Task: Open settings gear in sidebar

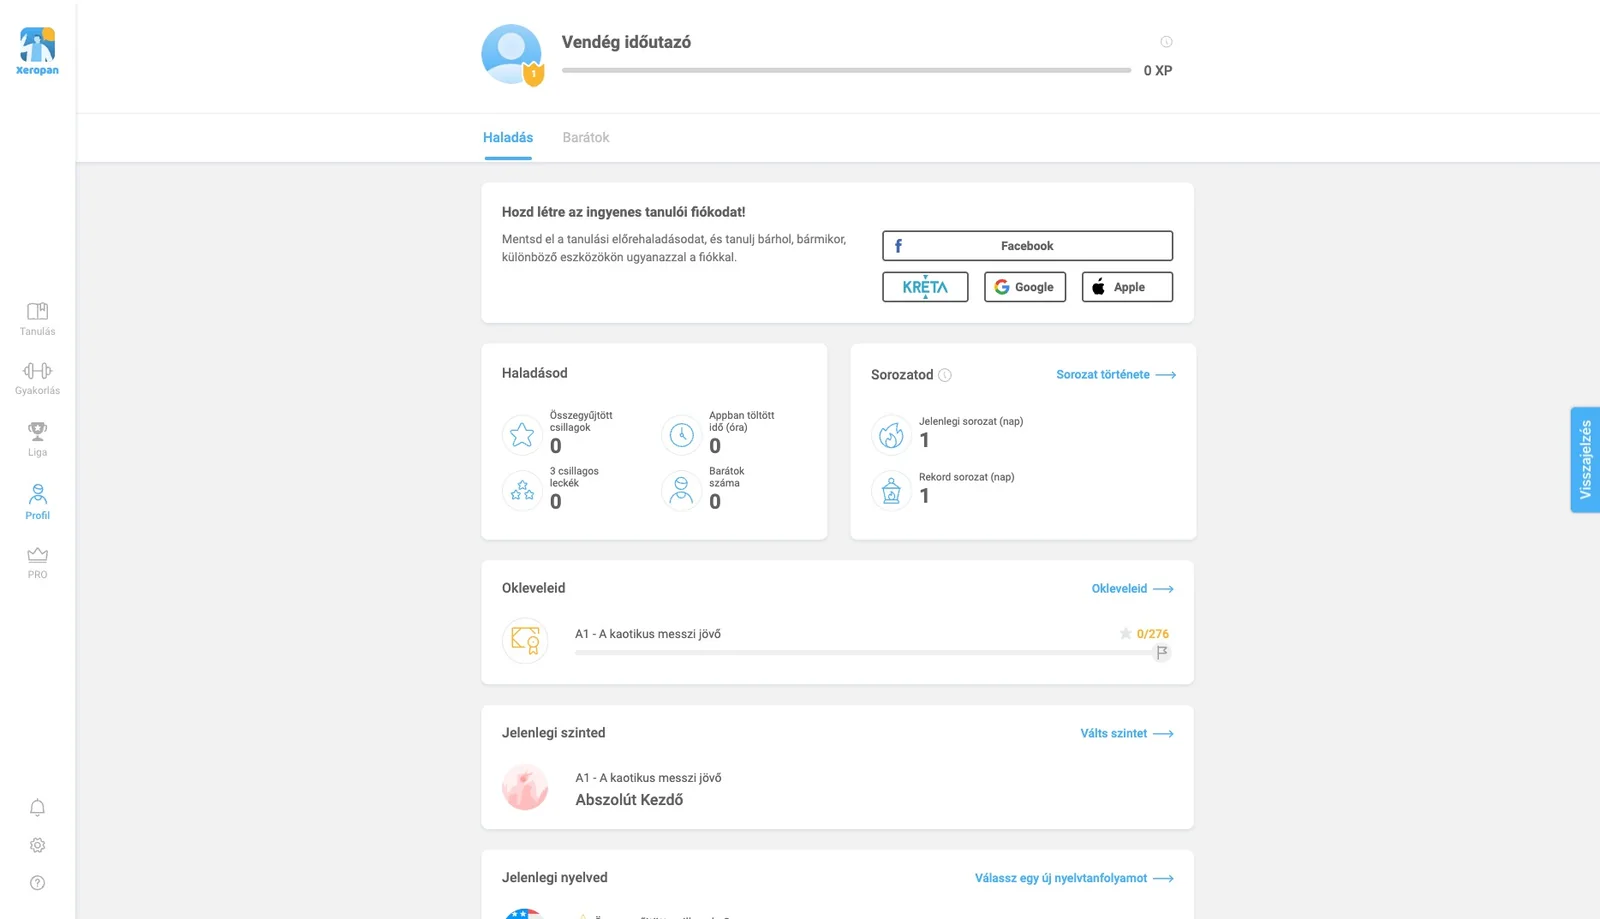Action: [x=37, y=845]
